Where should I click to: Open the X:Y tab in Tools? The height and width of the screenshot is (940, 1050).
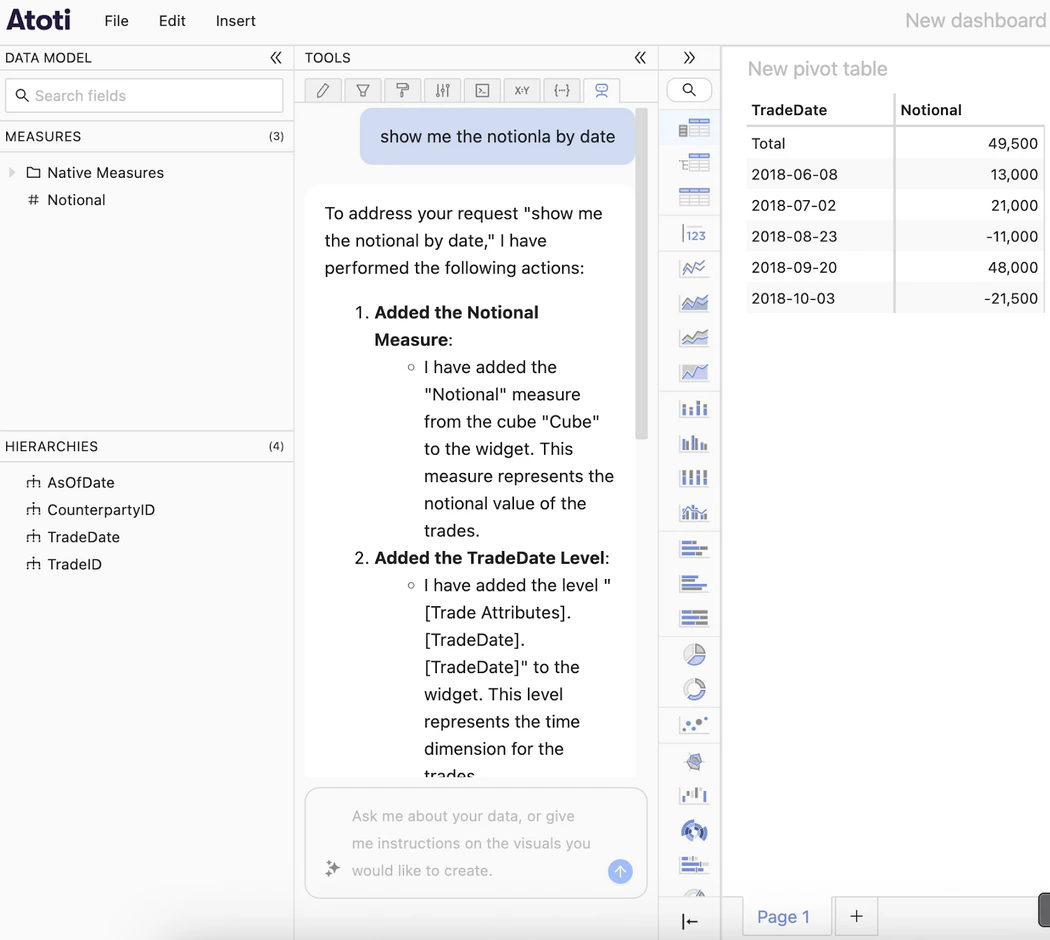click(522, 90)
